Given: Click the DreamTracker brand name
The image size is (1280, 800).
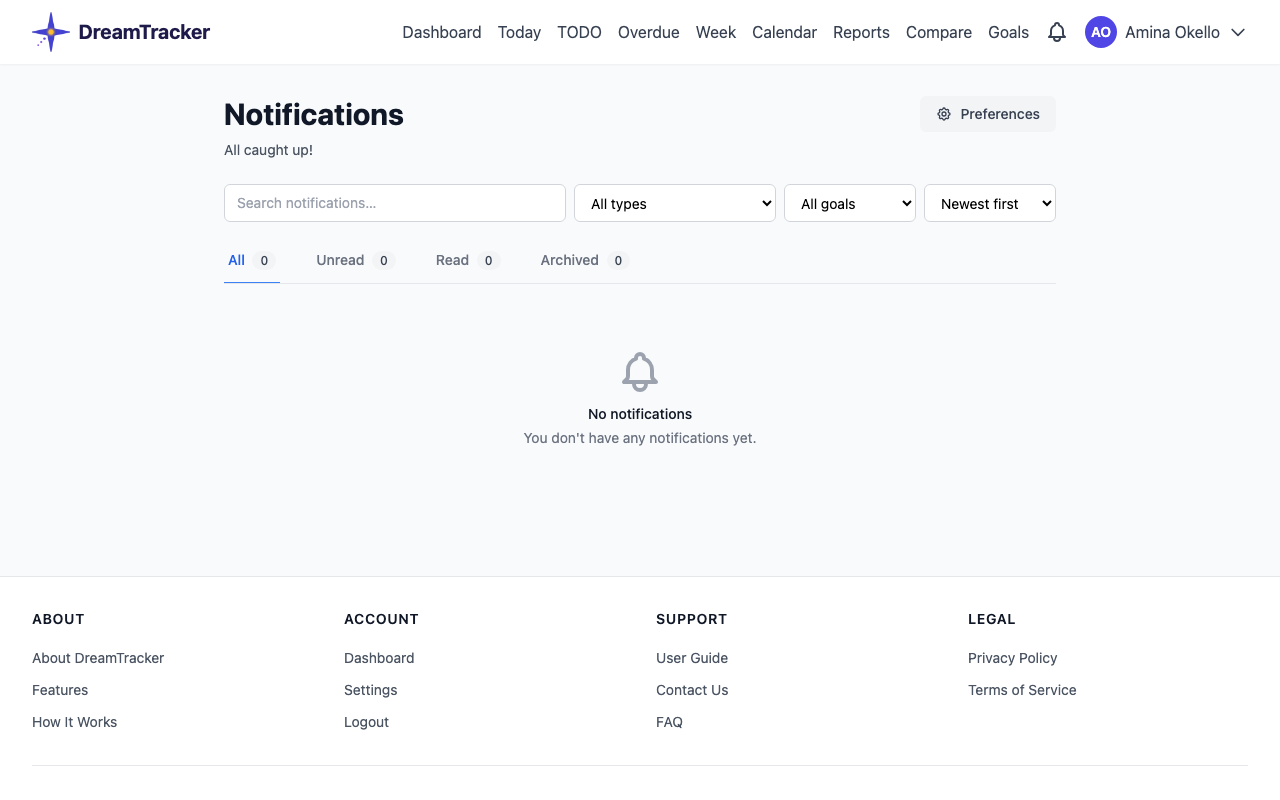Looking at the screenshot, I should coord(144,32).
